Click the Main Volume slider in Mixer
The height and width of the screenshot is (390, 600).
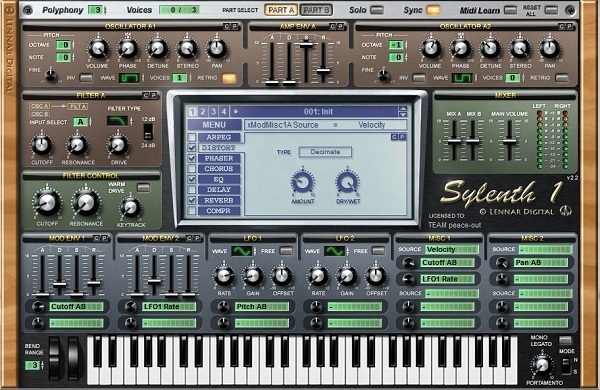tap(509, 141)
